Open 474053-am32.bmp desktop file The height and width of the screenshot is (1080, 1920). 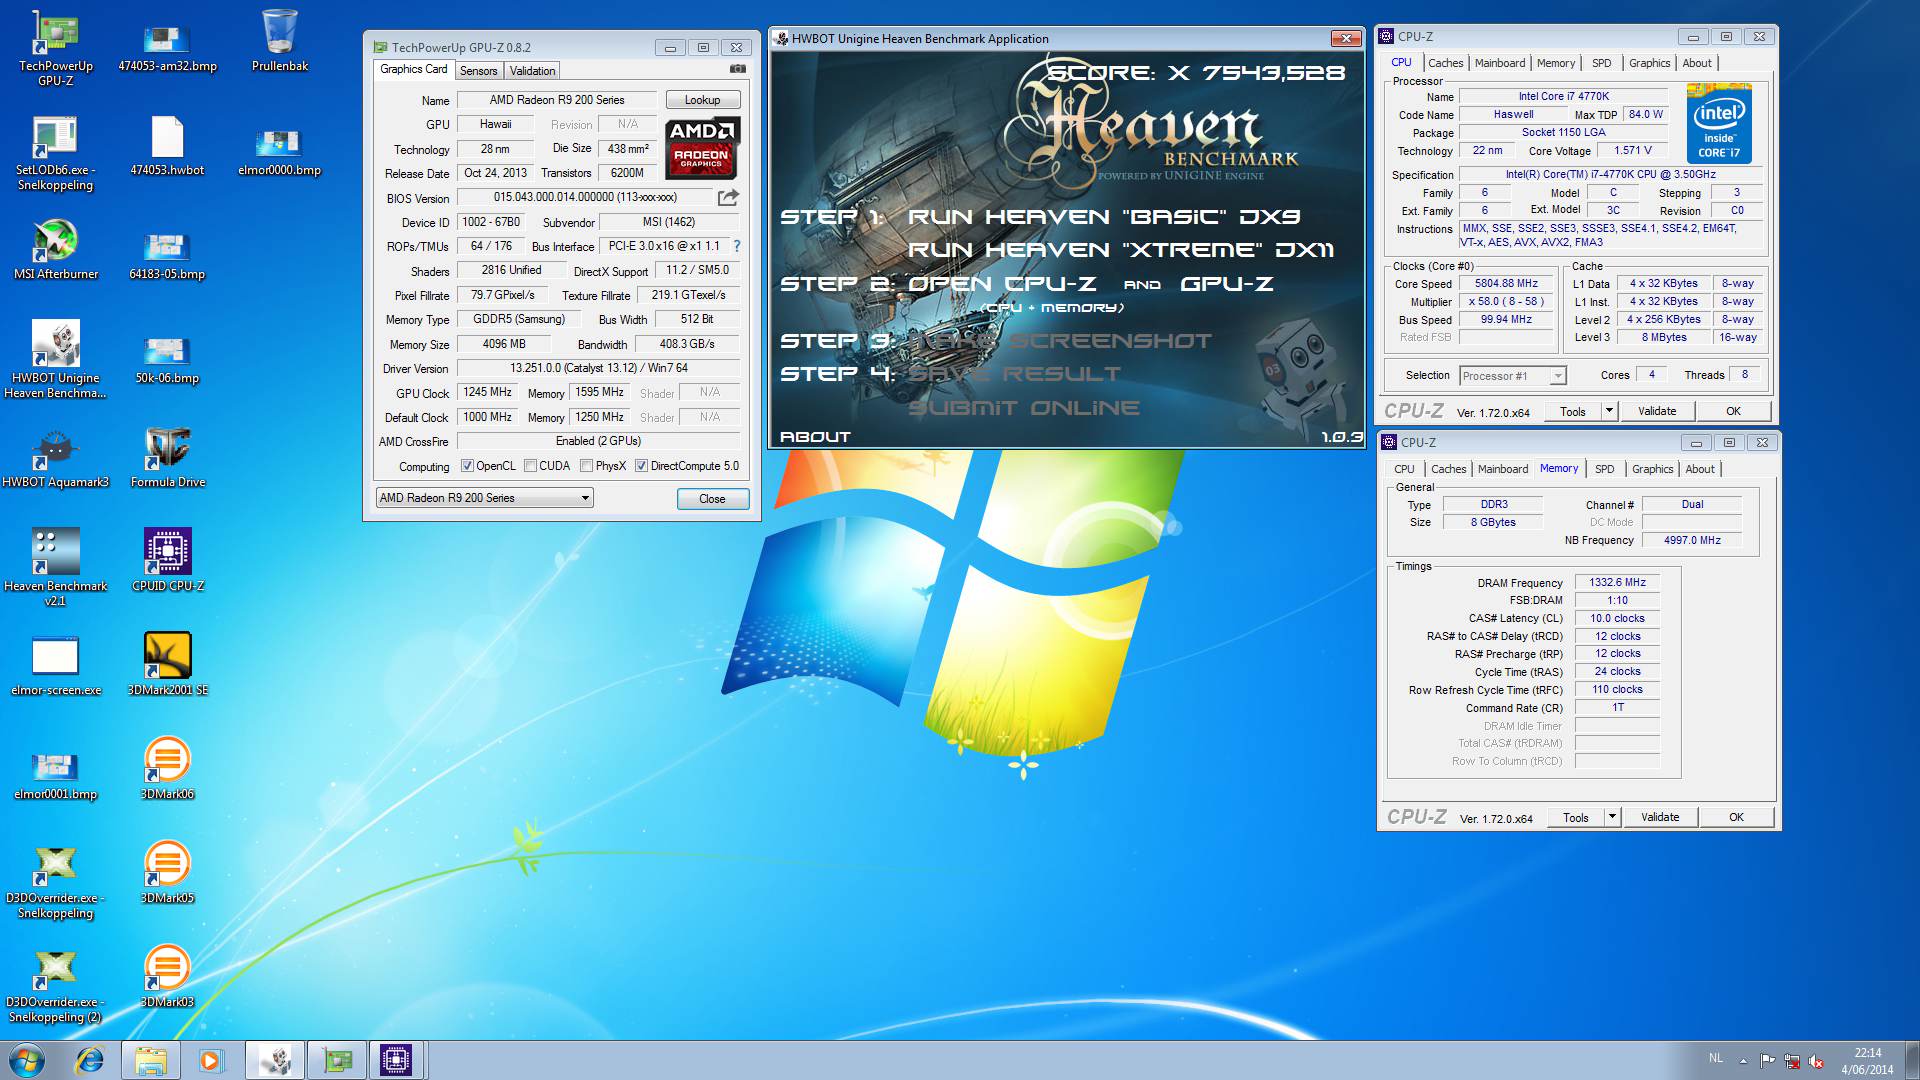pos(167,48)
